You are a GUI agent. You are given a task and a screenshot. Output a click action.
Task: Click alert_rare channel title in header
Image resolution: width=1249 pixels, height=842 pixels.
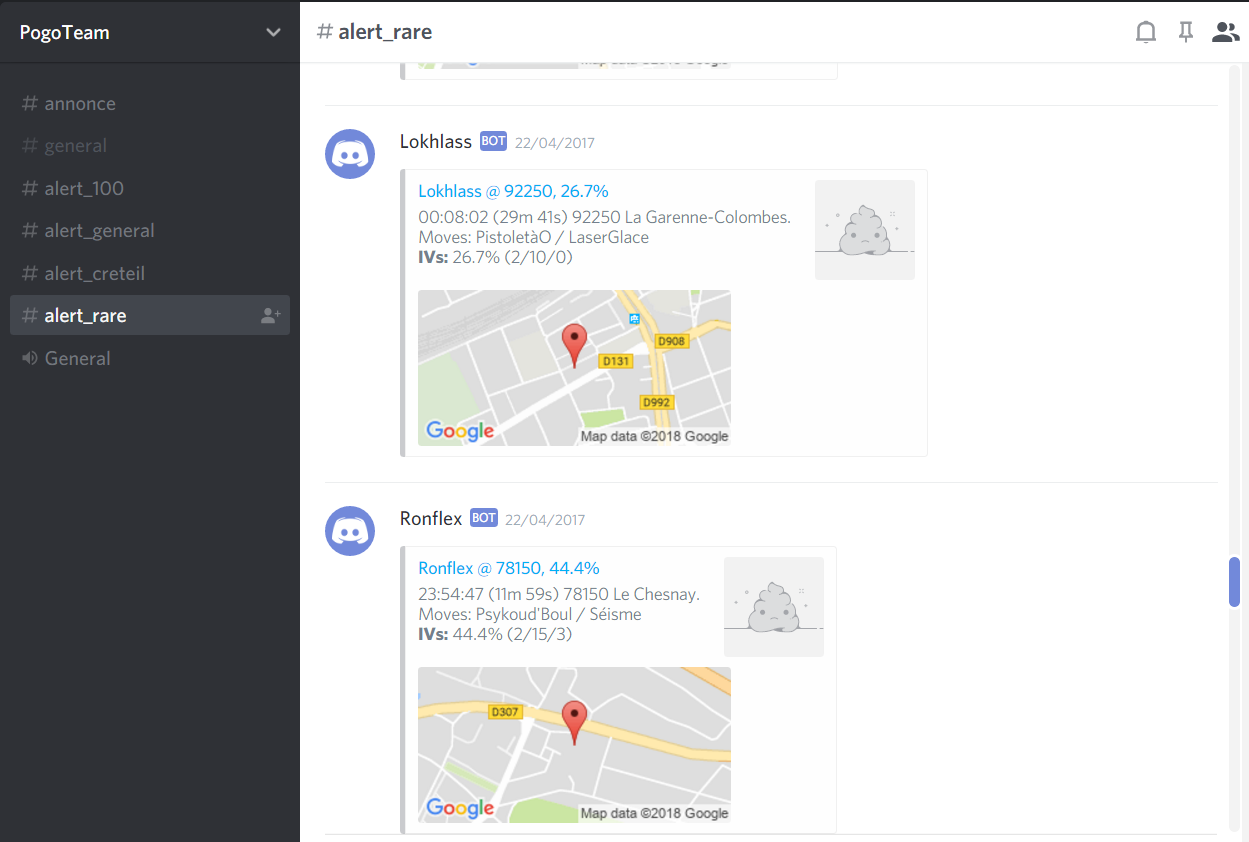point(385,32)
